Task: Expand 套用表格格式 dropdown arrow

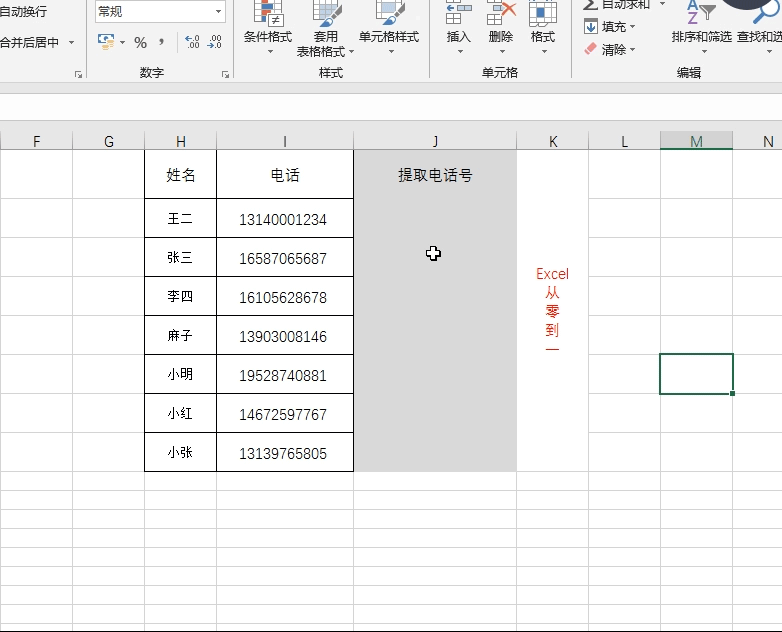Action: 352,52
